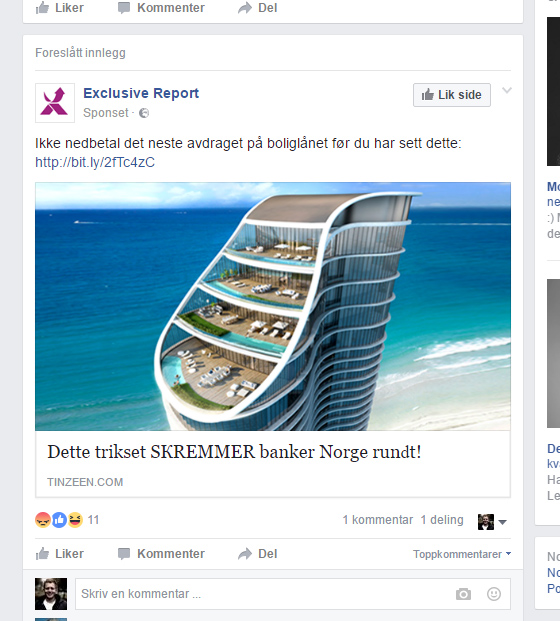Open the emoji picker in comment box
Viewport: 560px width, 621px height.
pos(494,594)
